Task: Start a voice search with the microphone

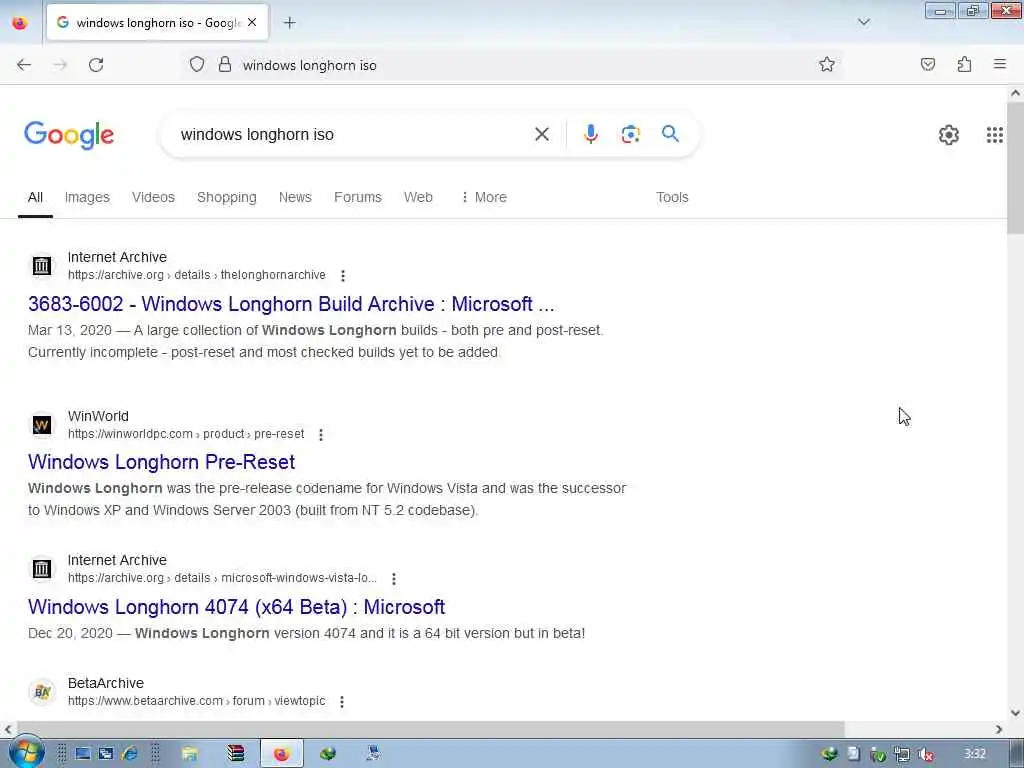Action: pos(590,134)
